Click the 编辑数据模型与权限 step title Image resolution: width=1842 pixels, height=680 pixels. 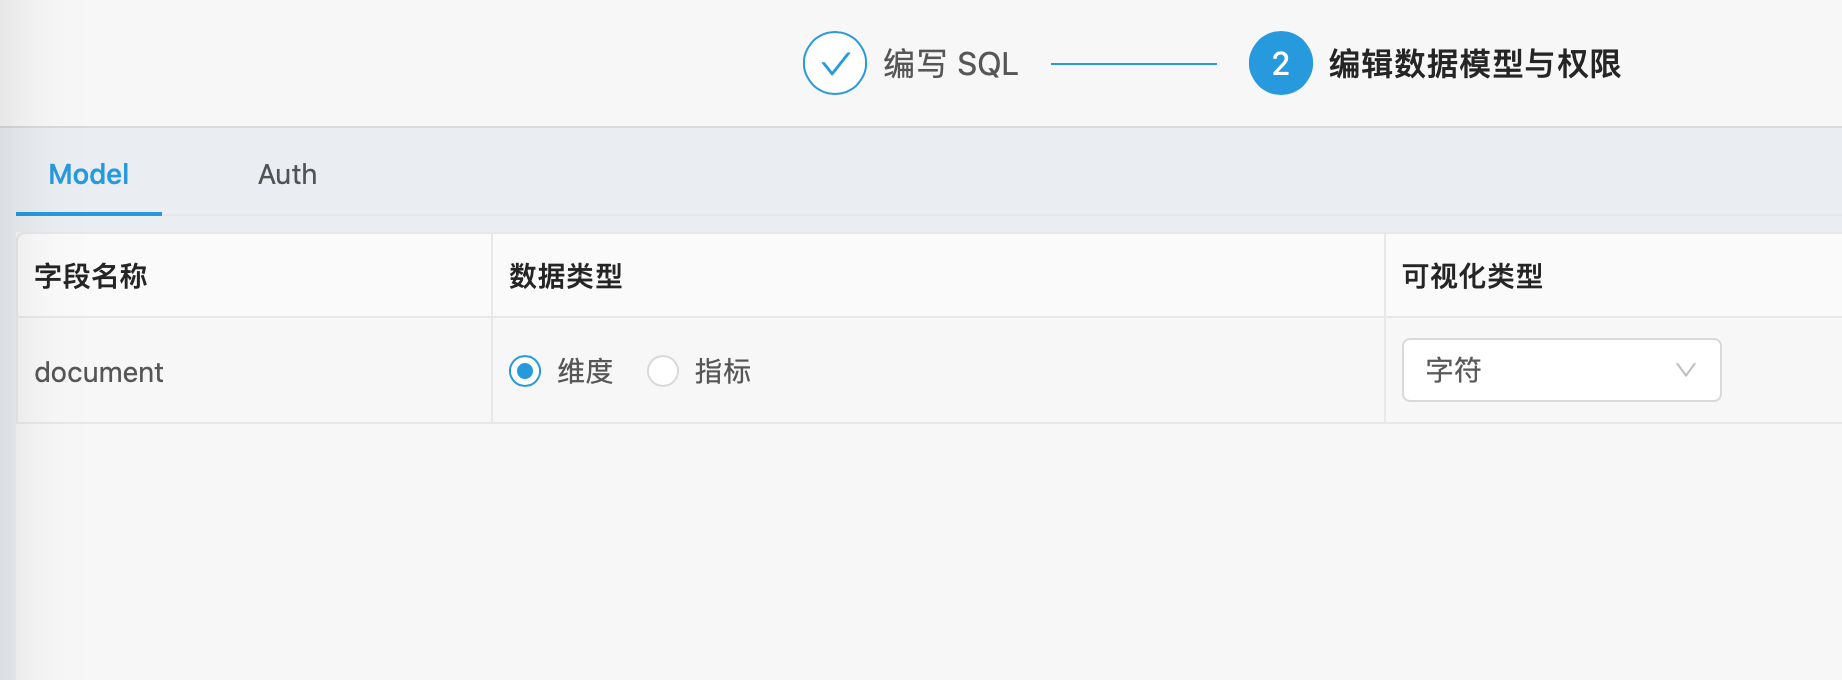point(1473,63)
